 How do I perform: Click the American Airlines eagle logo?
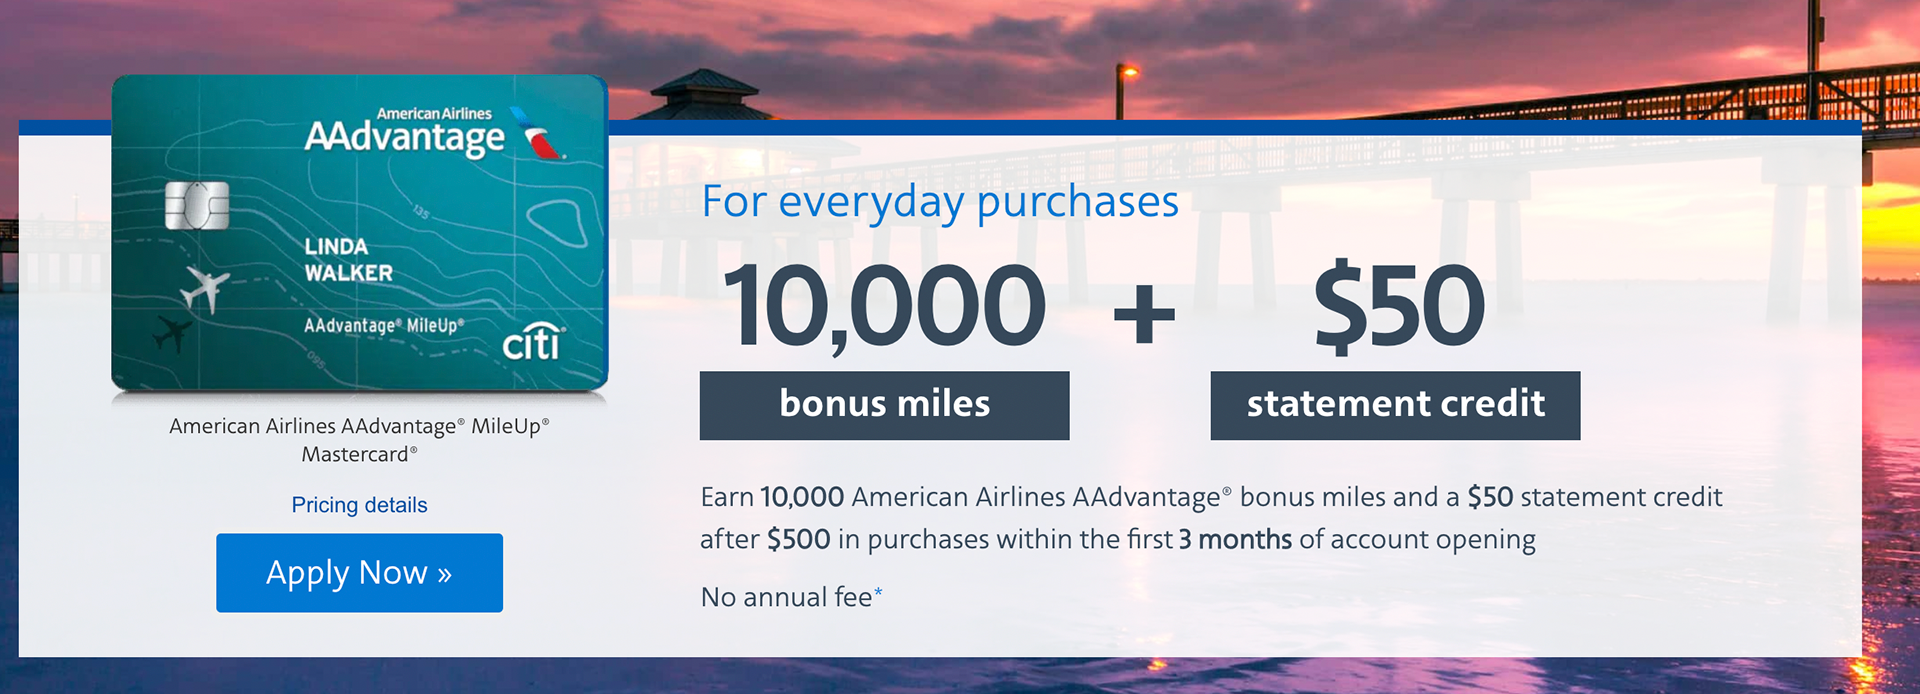[538, 134]
